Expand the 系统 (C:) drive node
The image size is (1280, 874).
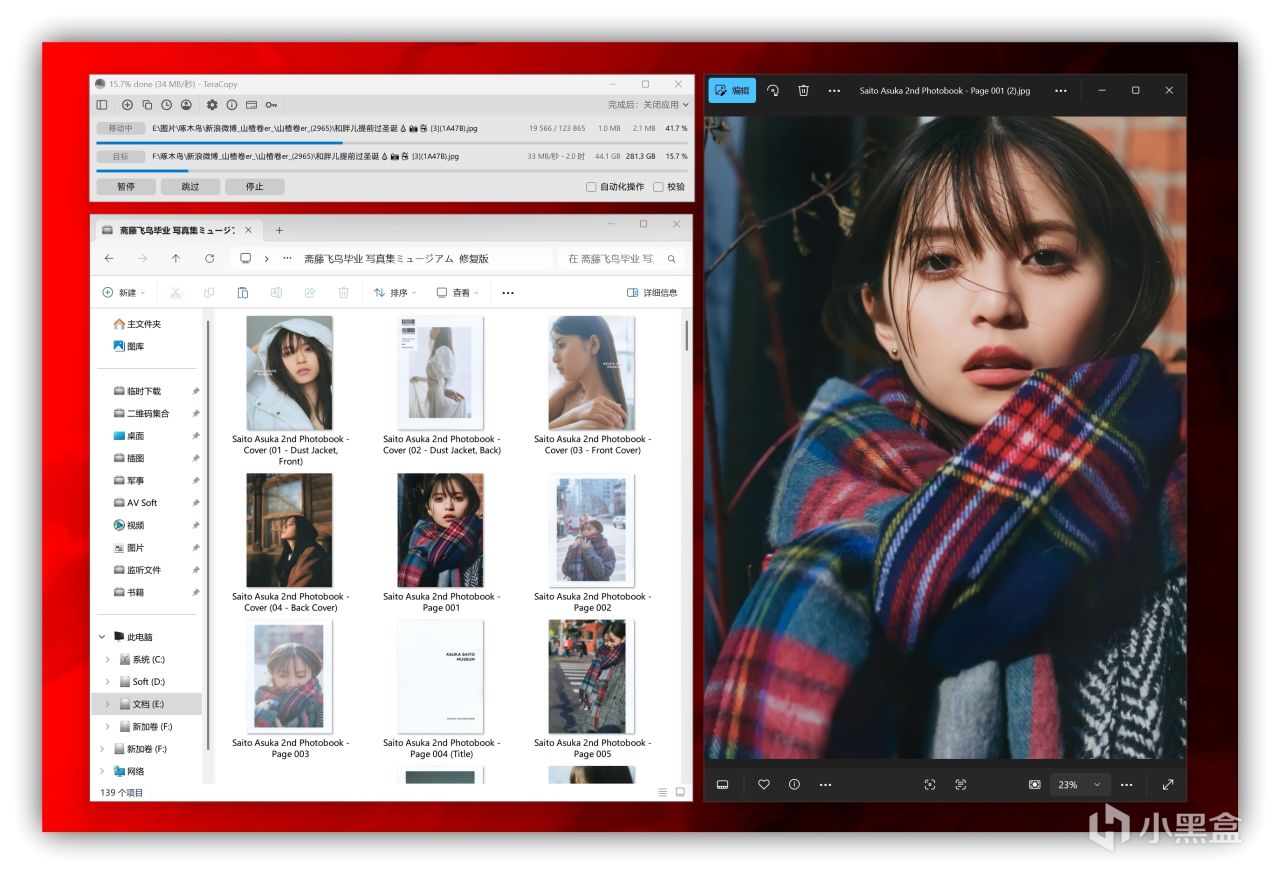pos(108,660)
